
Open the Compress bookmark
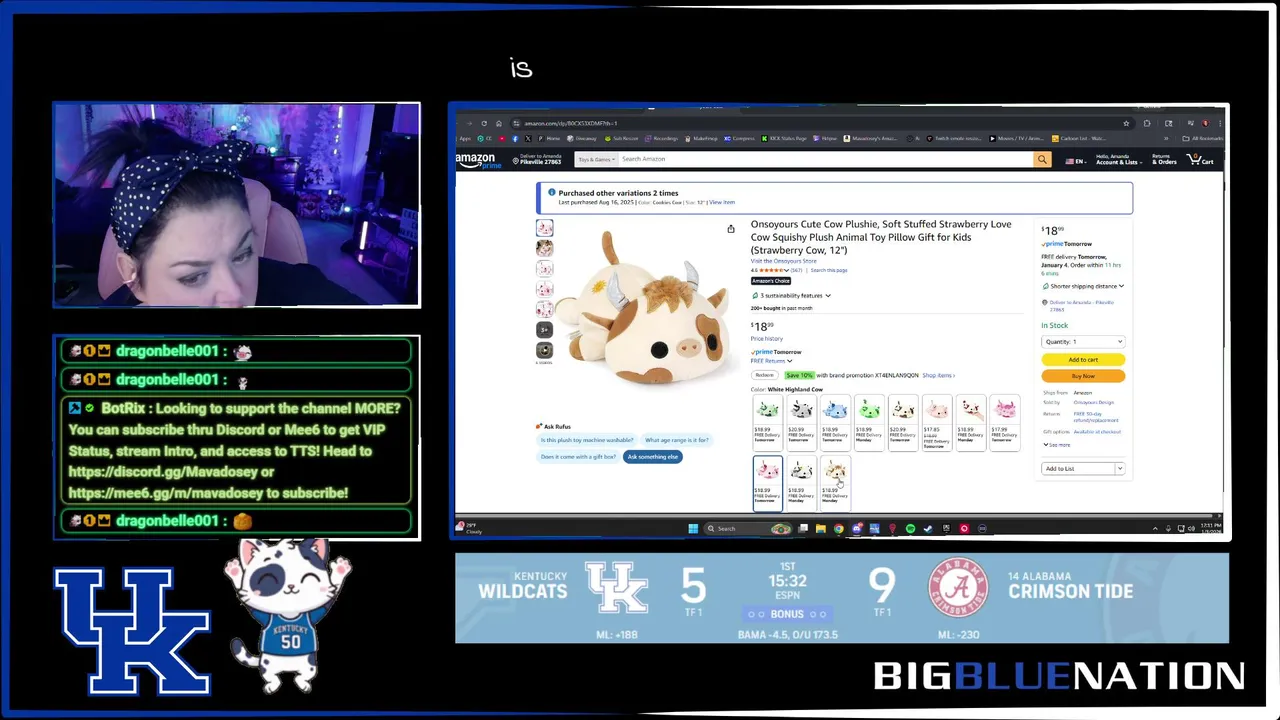click(739, 139)
